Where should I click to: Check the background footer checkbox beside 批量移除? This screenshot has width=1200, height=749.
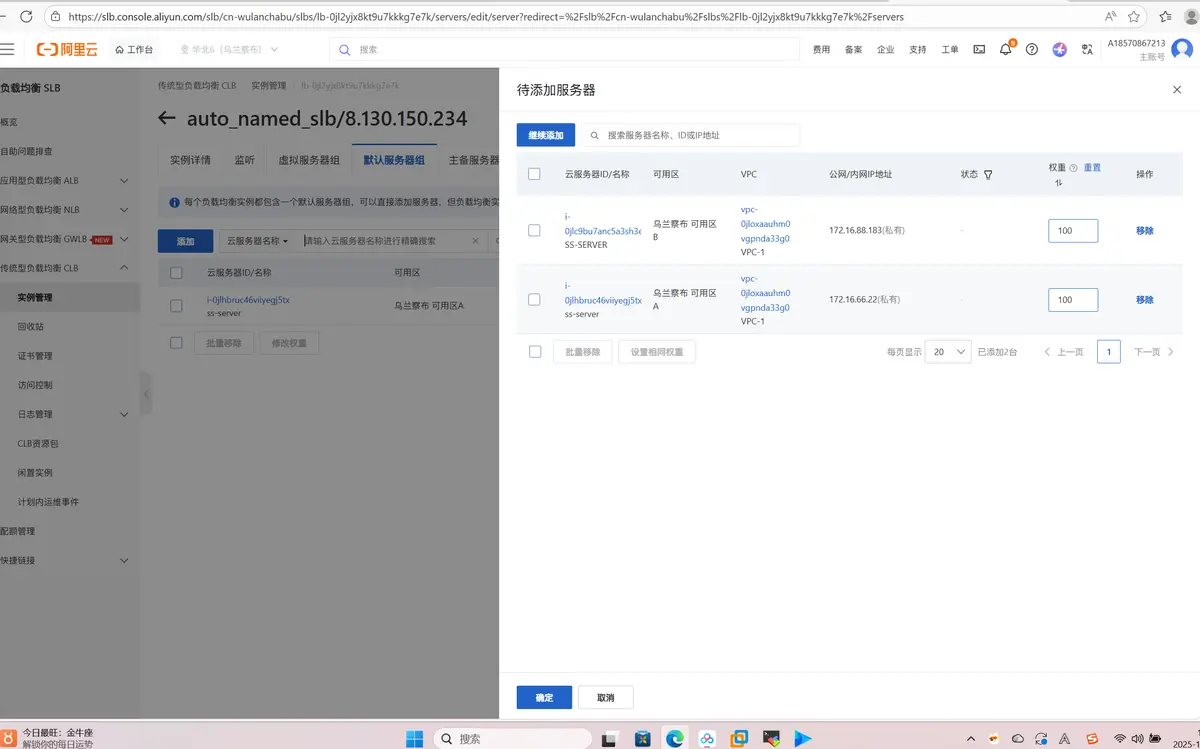tap(176, 342)
